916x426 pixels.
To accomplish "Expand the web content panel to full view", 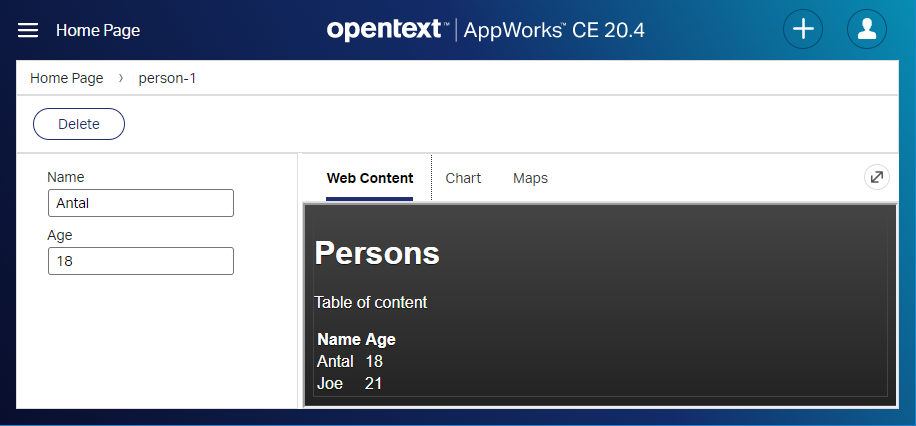I will click(876, 177).
